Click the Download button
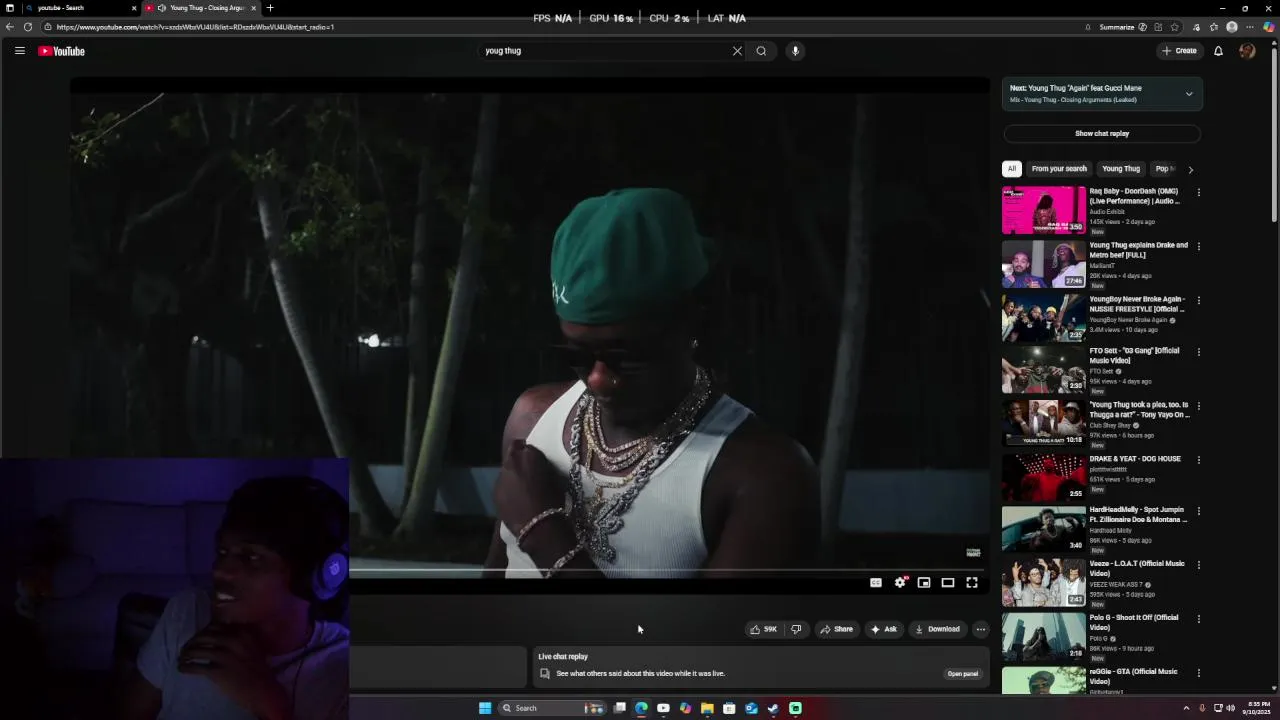The image size is (1280, 720). [937, 629]
